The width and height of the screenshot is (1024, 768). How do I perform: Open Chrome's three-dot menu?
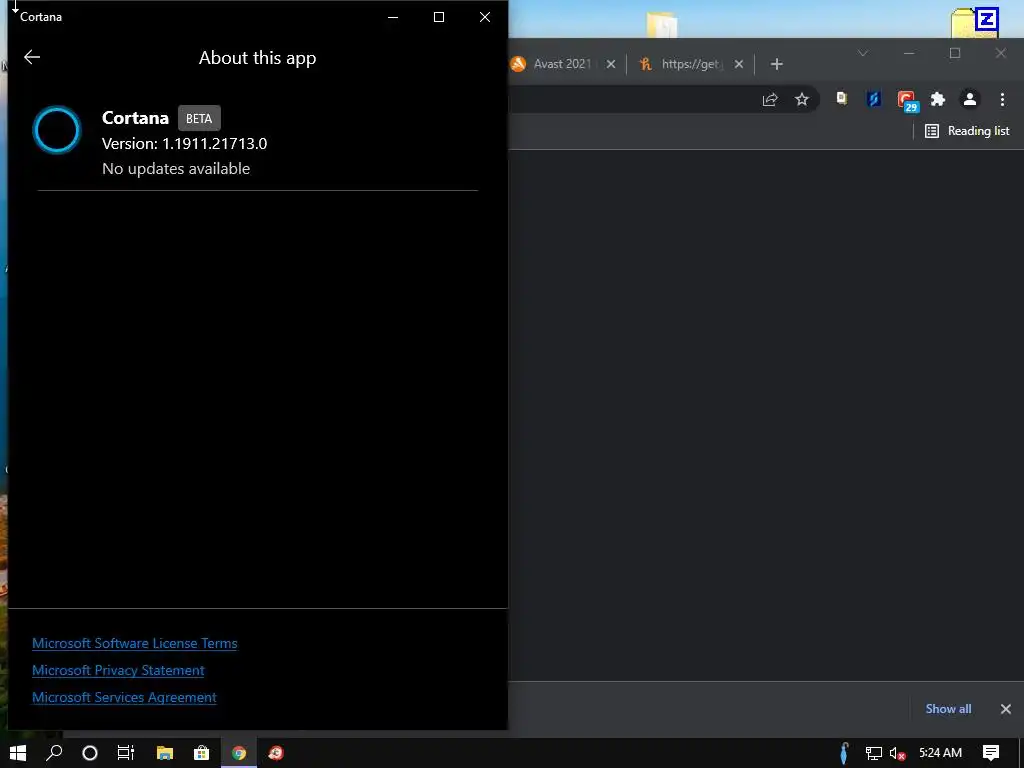1002,99
